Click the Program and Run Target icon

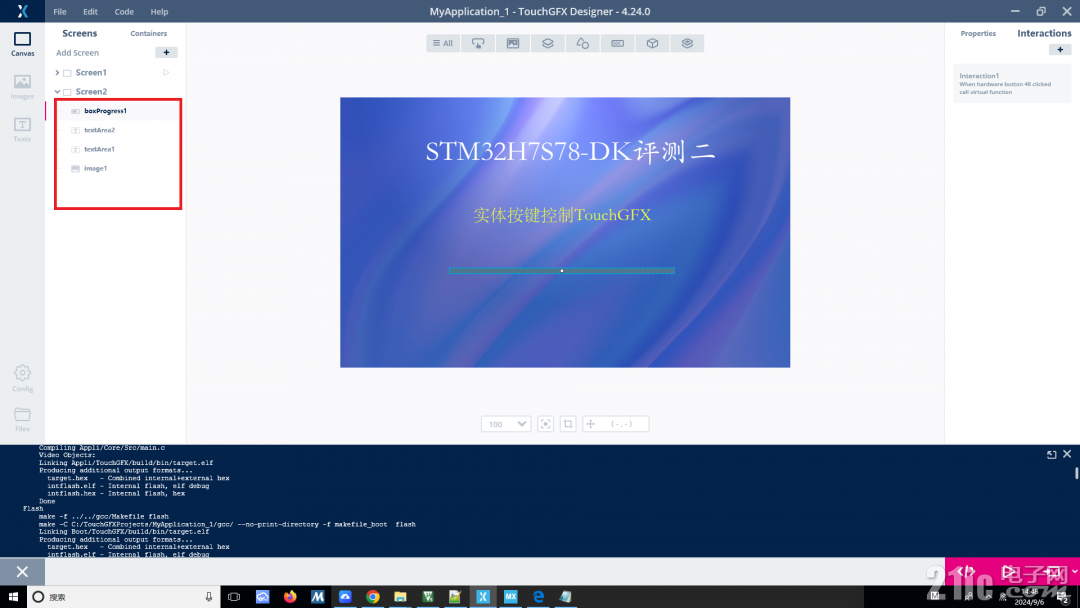pyautogui.click(x=1053, y=572)
